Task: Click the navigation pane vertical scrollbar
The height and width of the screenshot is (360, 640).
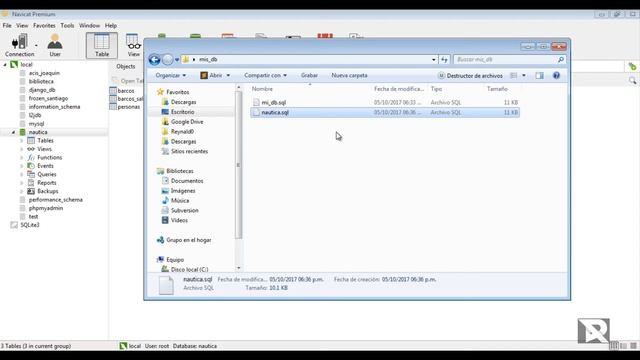Action: tap(239, 165)
